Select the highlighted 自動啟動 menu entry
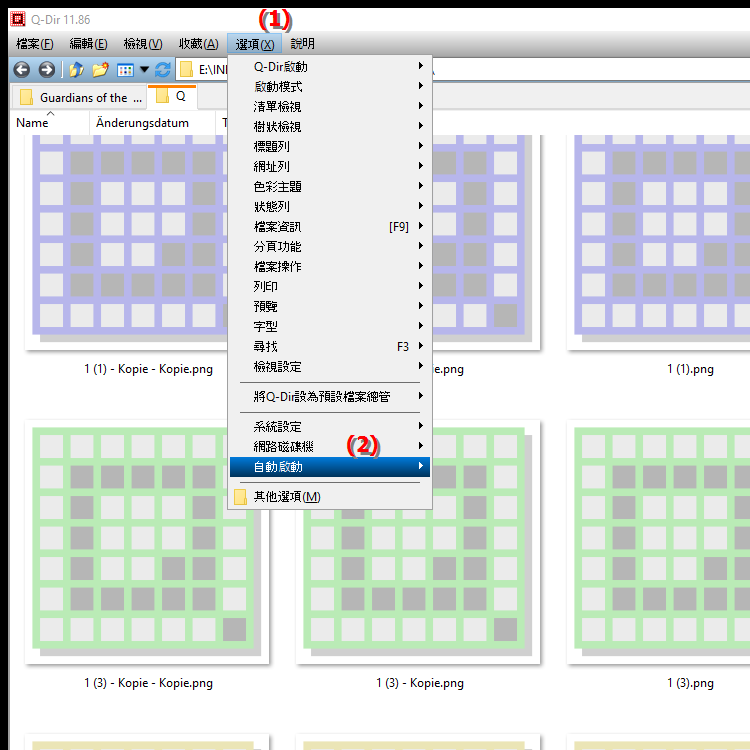Screen dimensions: 750x750 [x=330, y=467]
